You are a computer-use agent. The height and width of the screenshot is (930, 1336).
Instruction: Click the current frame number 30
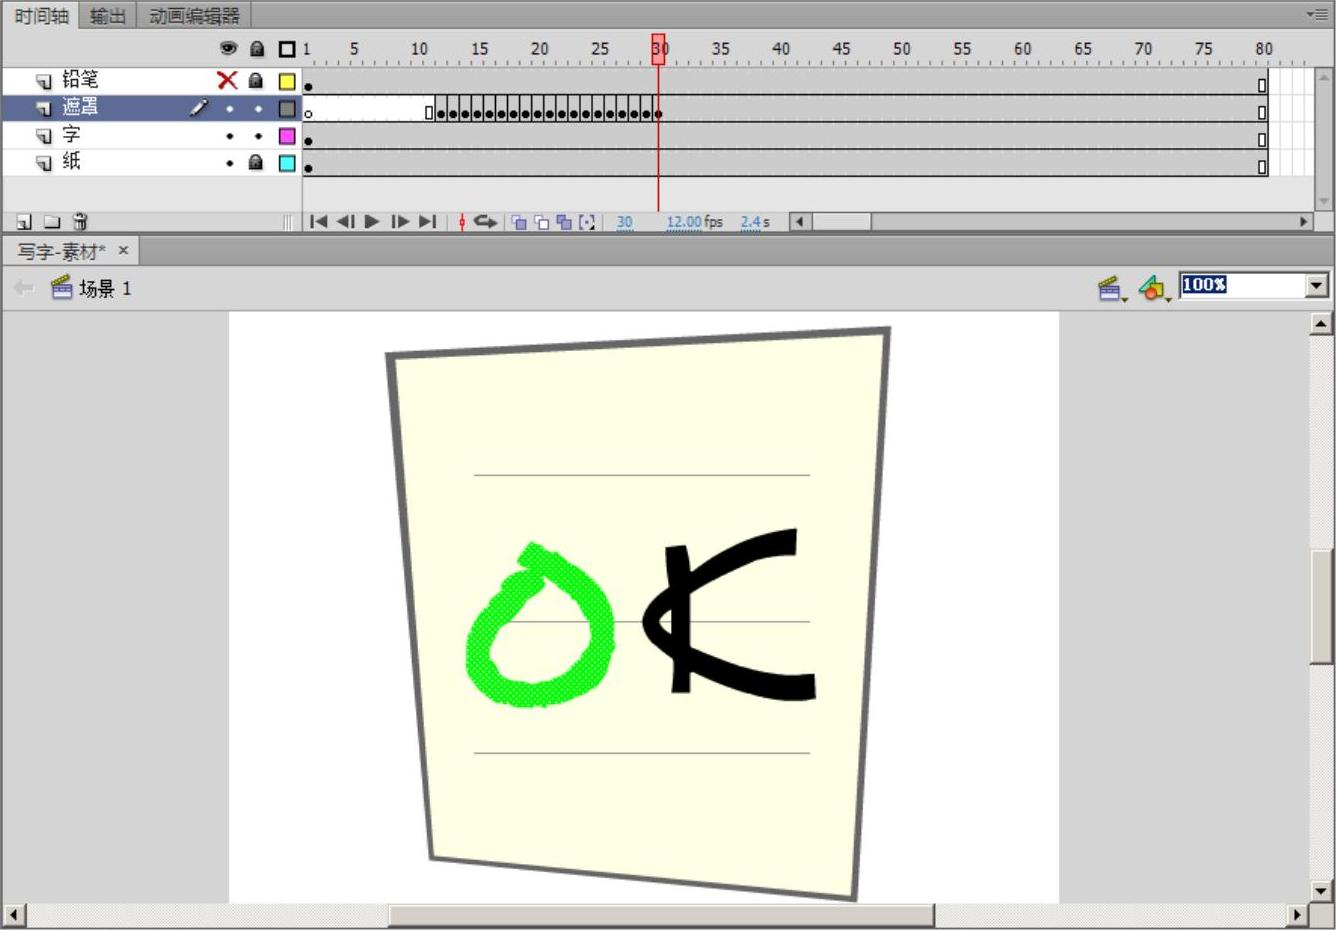coord(625,222)
